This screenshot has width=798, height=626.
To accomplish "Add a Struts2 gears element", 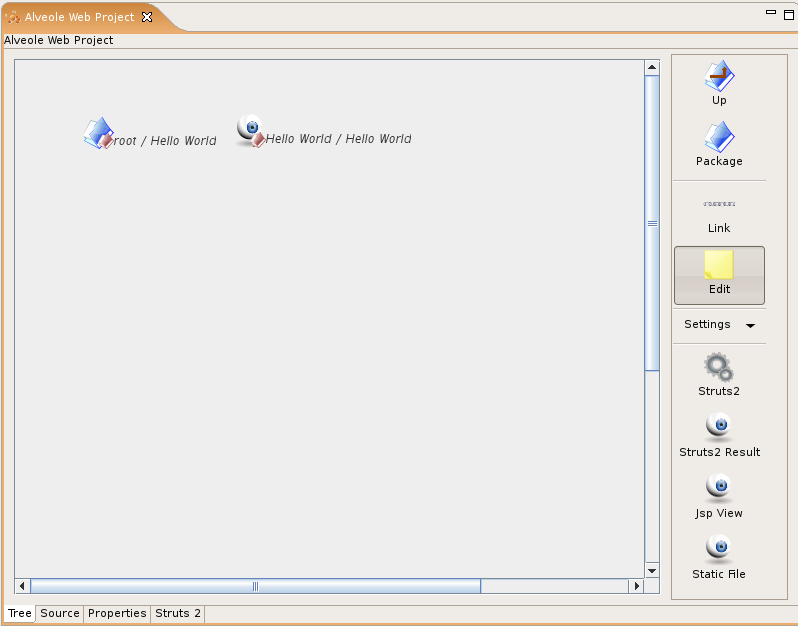I will point(719,368).
